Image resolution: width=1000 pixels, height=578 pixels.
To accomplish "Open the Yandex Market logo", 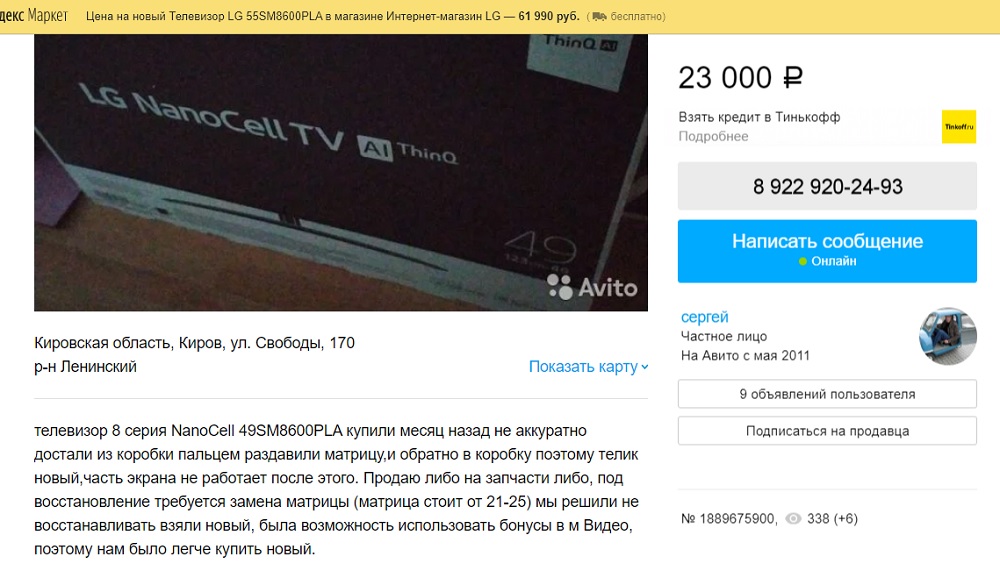I will 34,16.
